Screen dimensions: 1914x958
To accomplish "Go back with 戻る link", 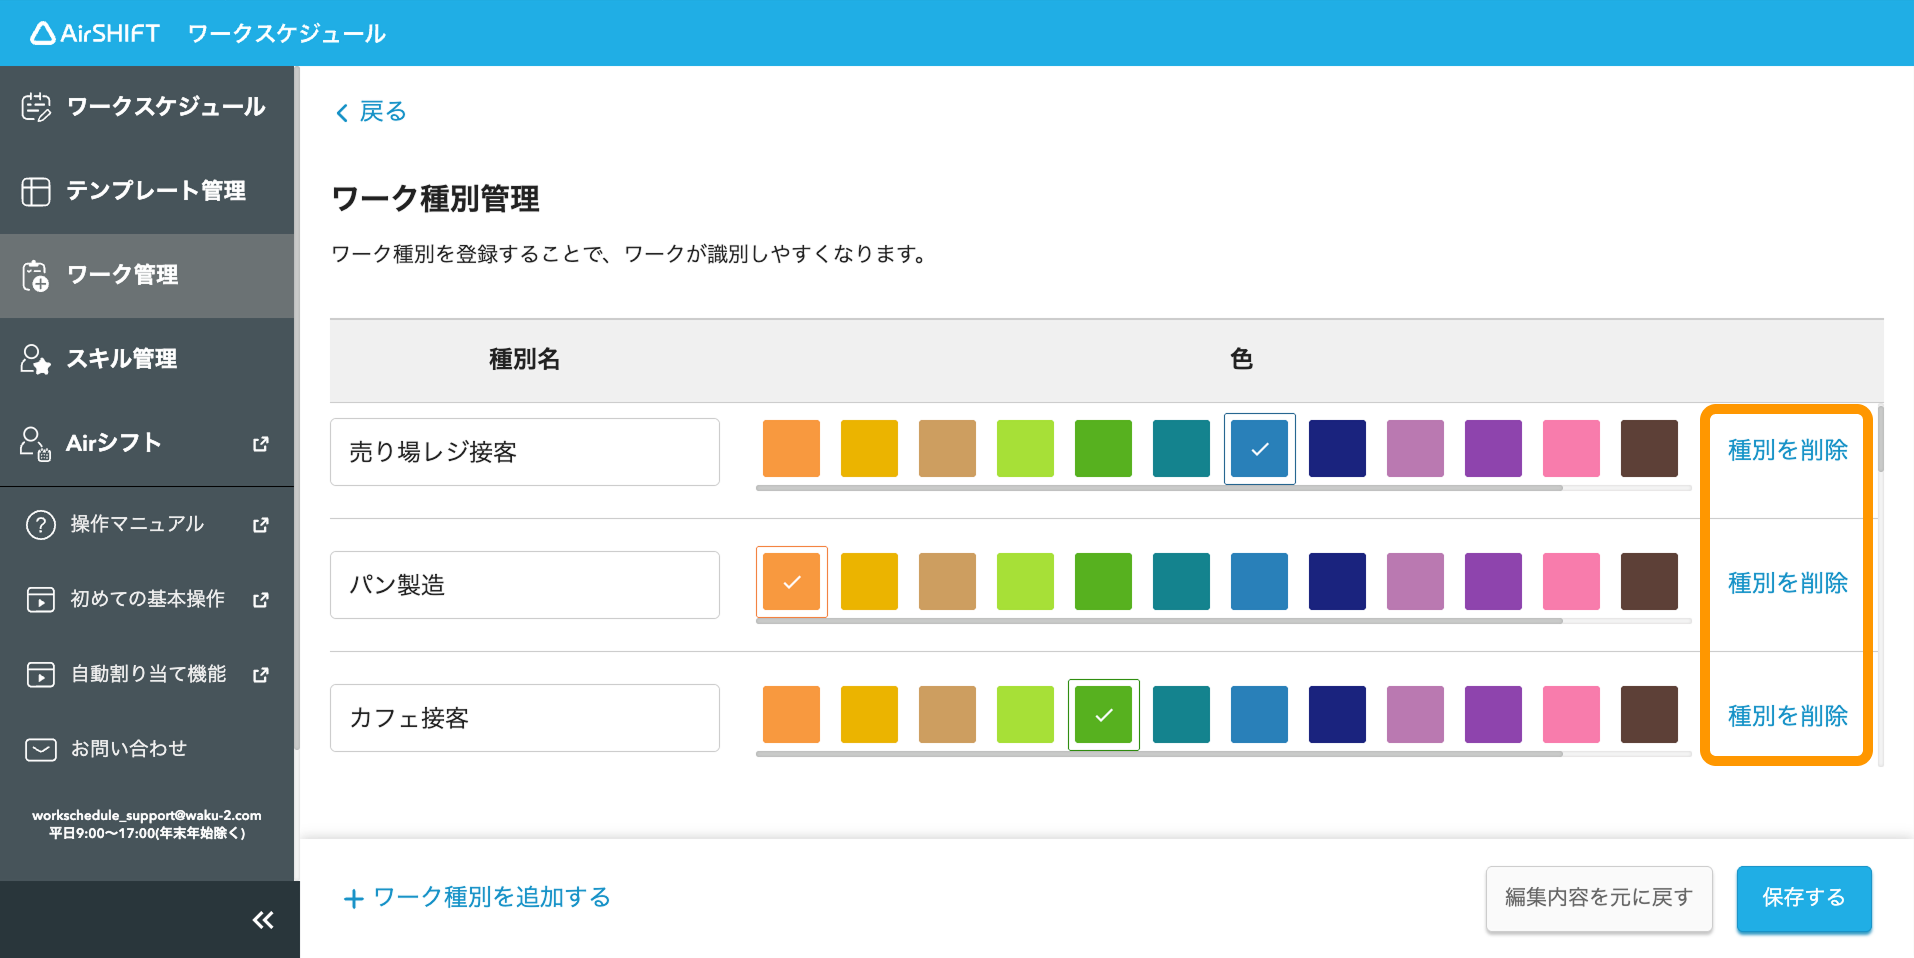I will (x=371, y=111).
